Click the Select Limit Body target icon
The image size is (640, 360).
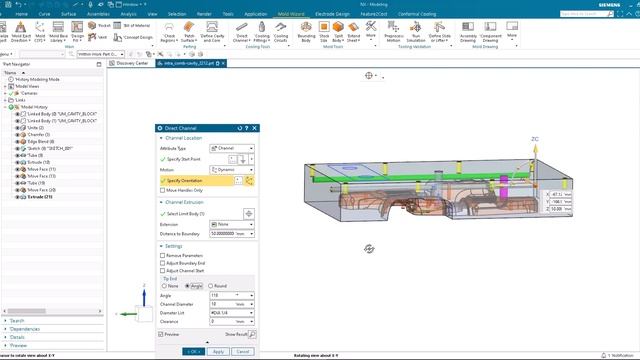coord(249,213)
